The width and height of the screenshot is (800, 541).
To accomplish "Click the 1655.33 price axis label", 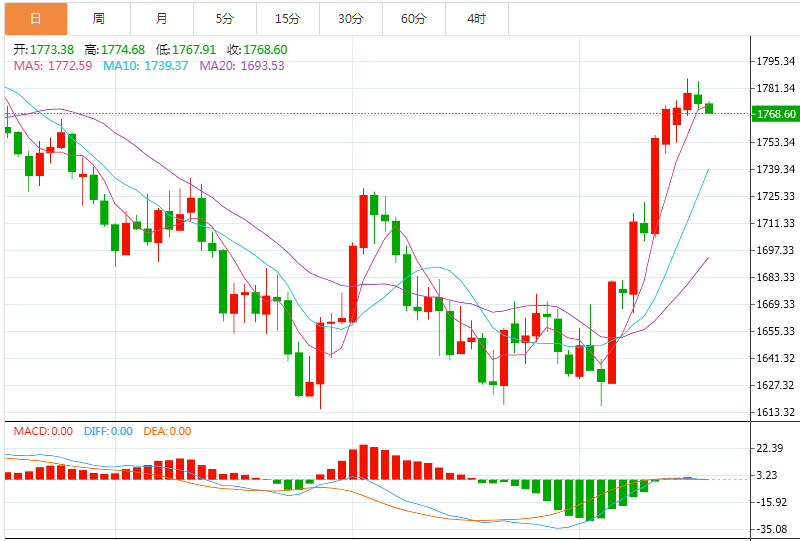I will pyautogui.click(x=776, y=331).
